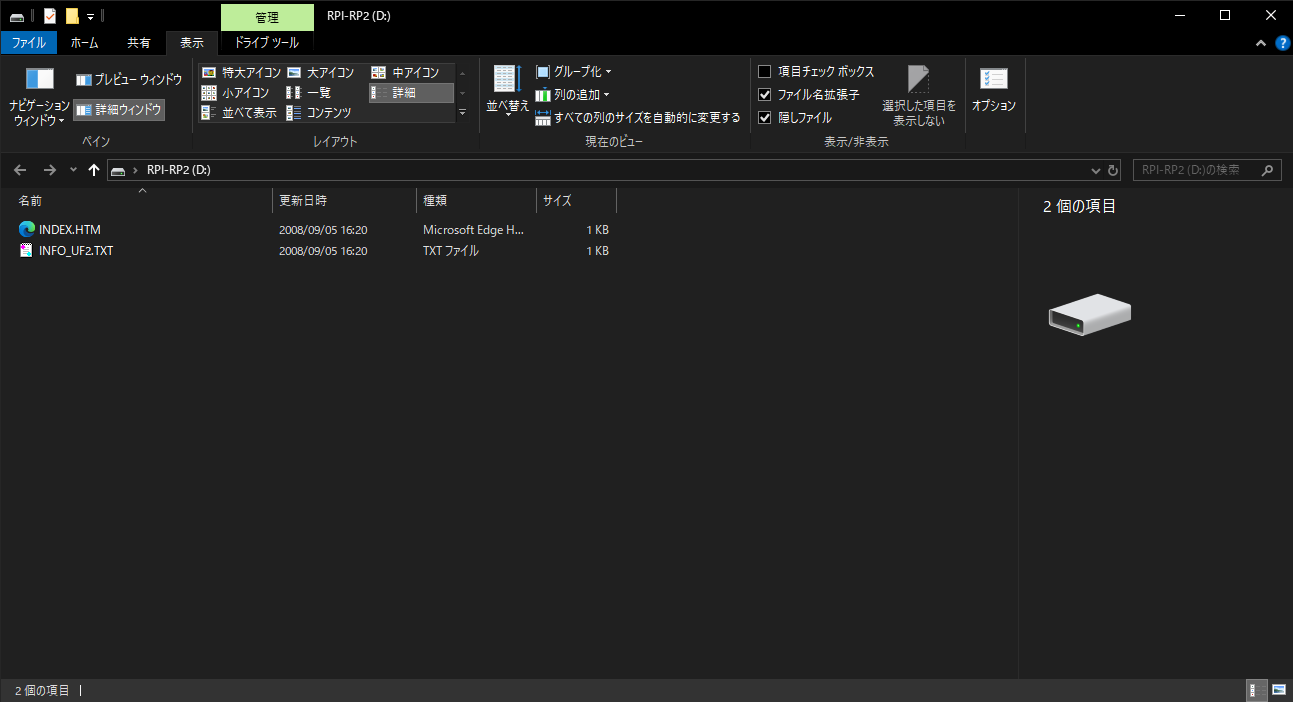Switch to the 共有 ribbon tab

click(x=139, y=43)
